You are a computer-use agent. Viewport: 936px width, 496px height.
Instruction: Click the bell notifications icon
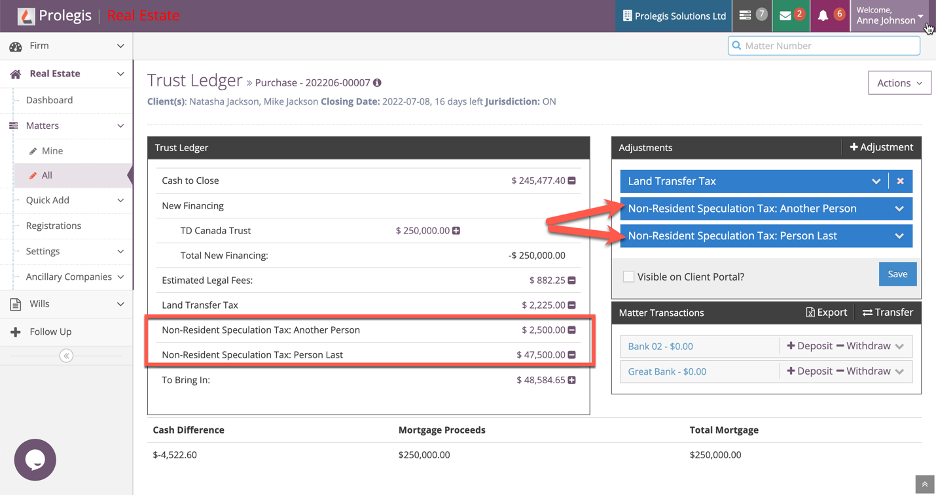pyautogui.click(x=823, y=16)
